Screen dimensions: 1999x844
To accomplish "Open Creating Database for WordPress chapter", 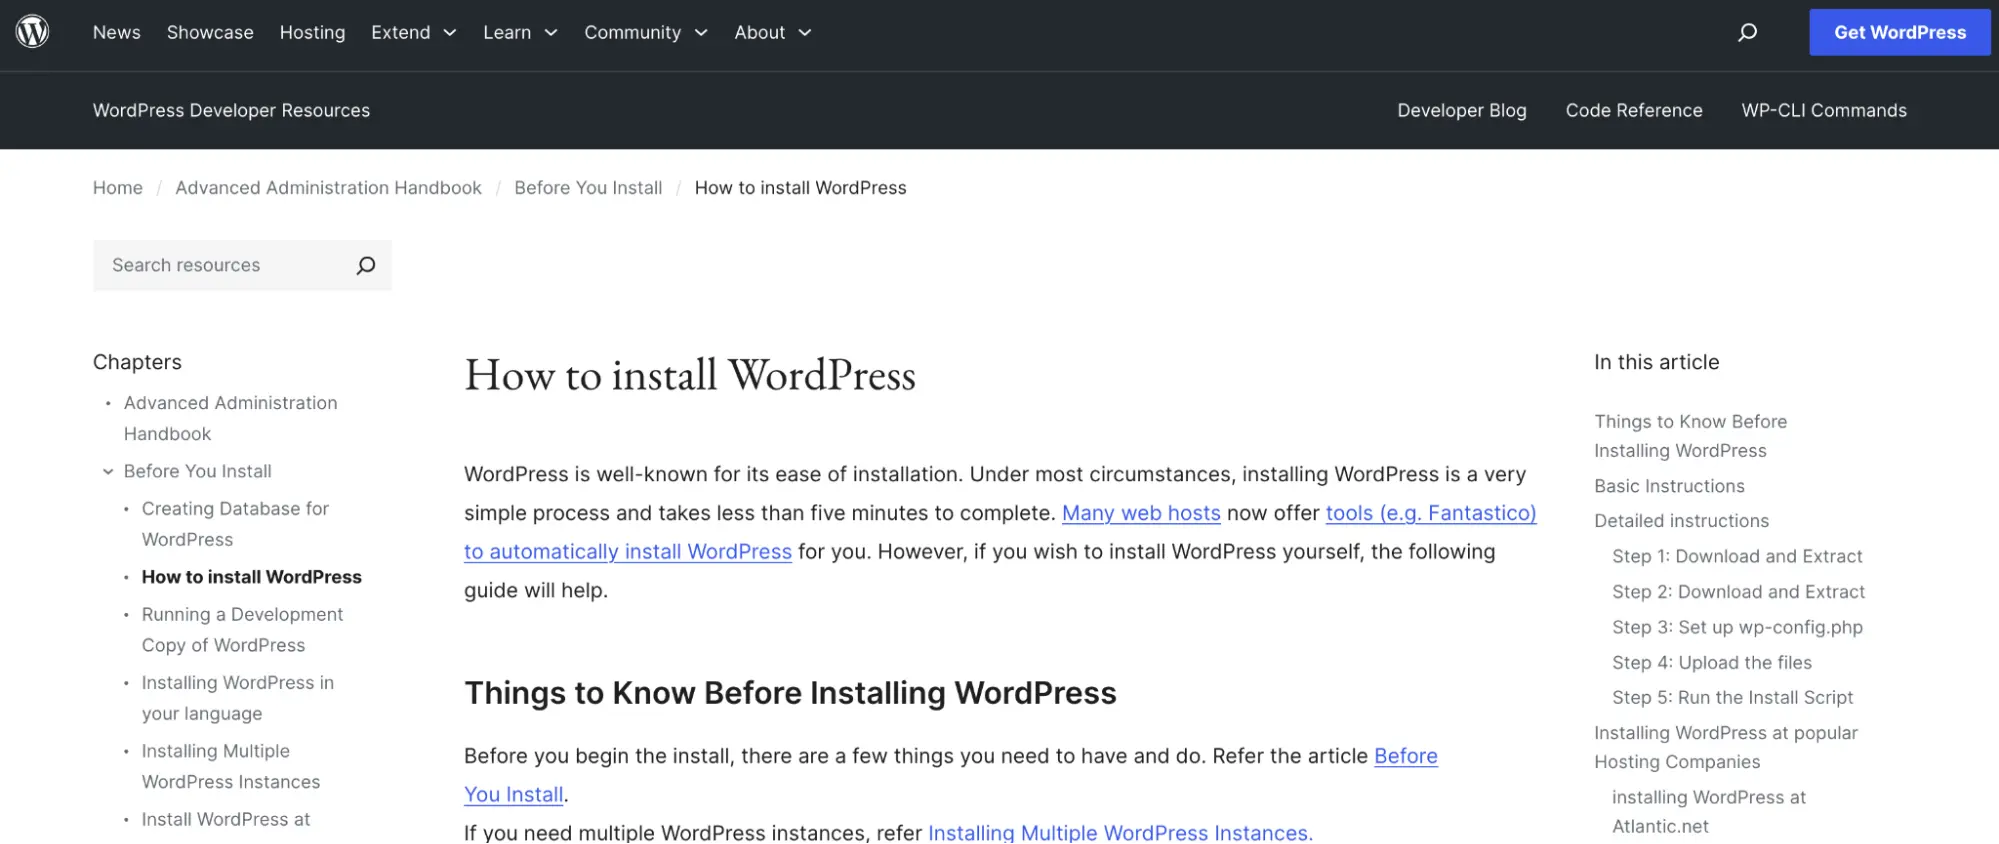I will click(x=235, y=524).
